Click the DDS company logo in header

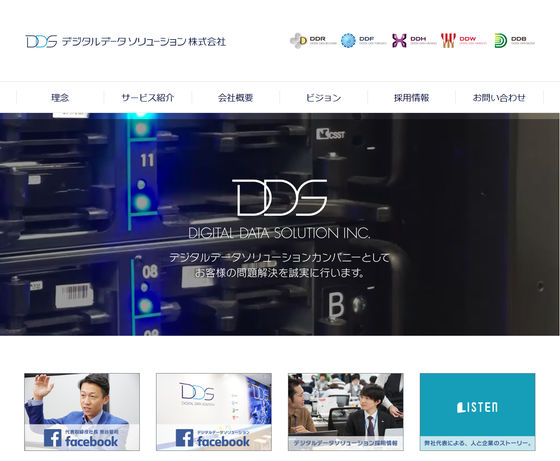pos(41,41)
